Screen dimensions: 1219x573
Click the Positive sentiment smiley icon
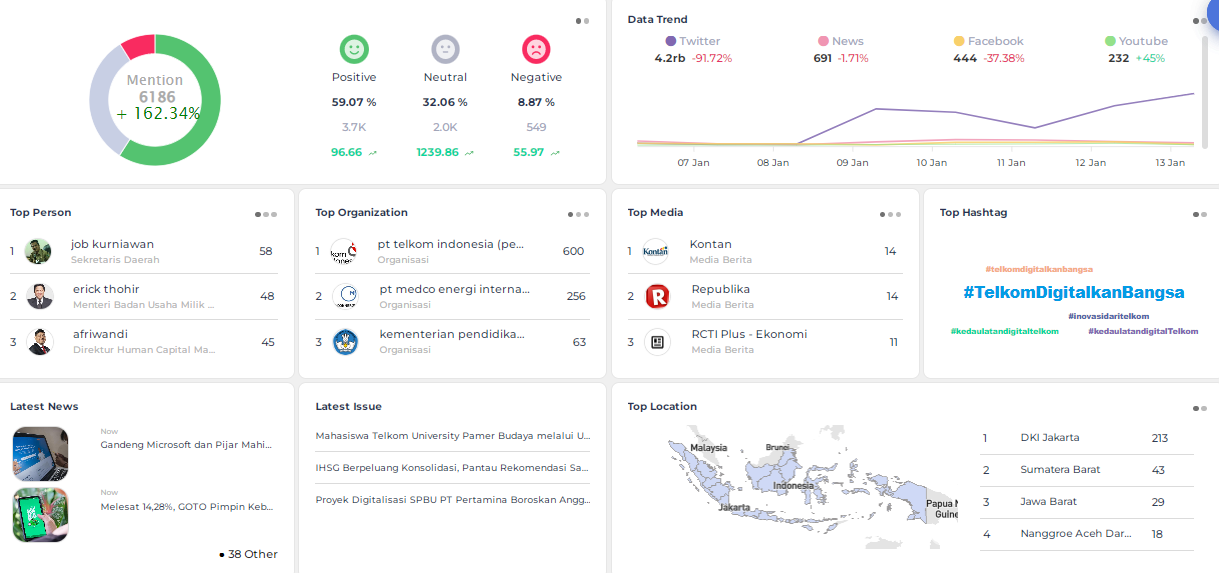(354, 49)
